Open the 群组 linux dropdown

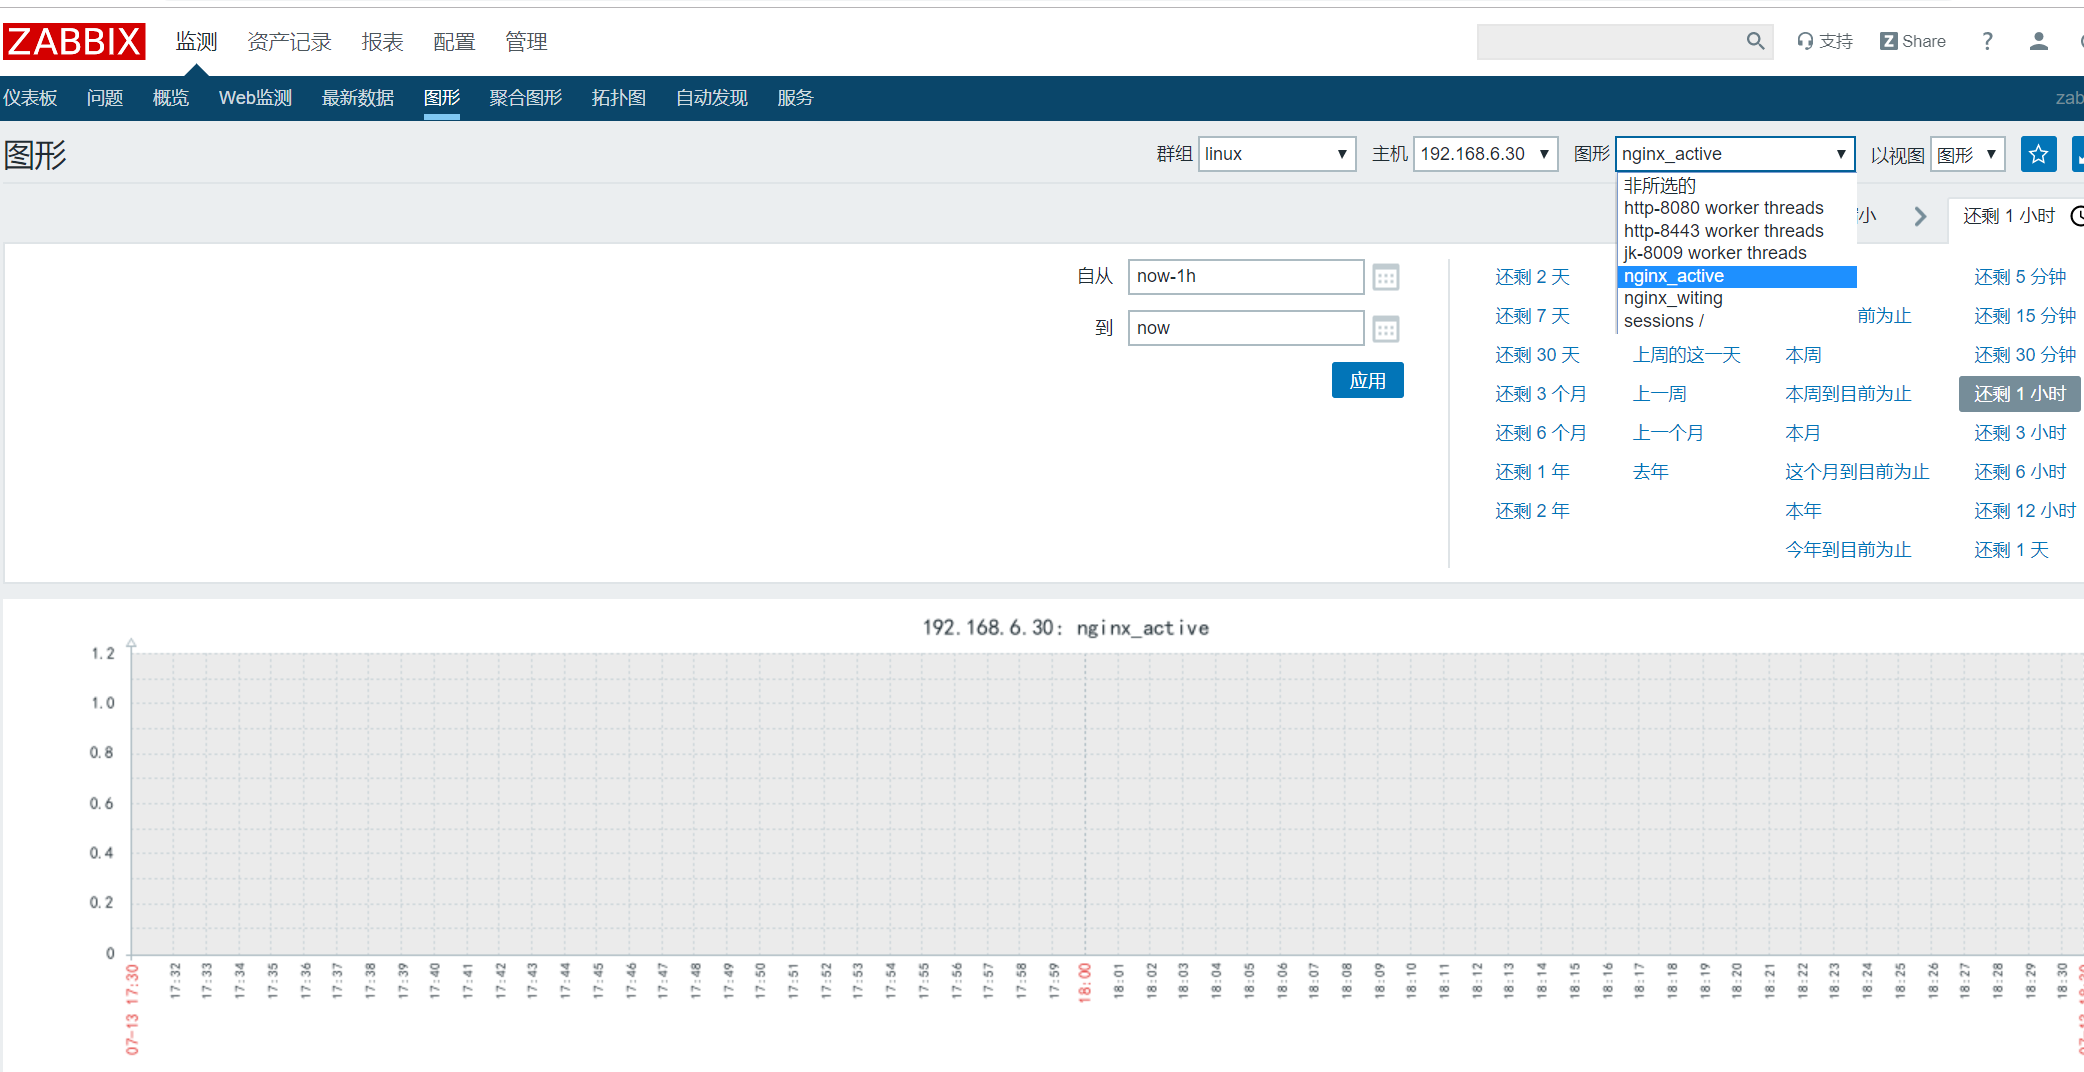tap(1277, 154)
